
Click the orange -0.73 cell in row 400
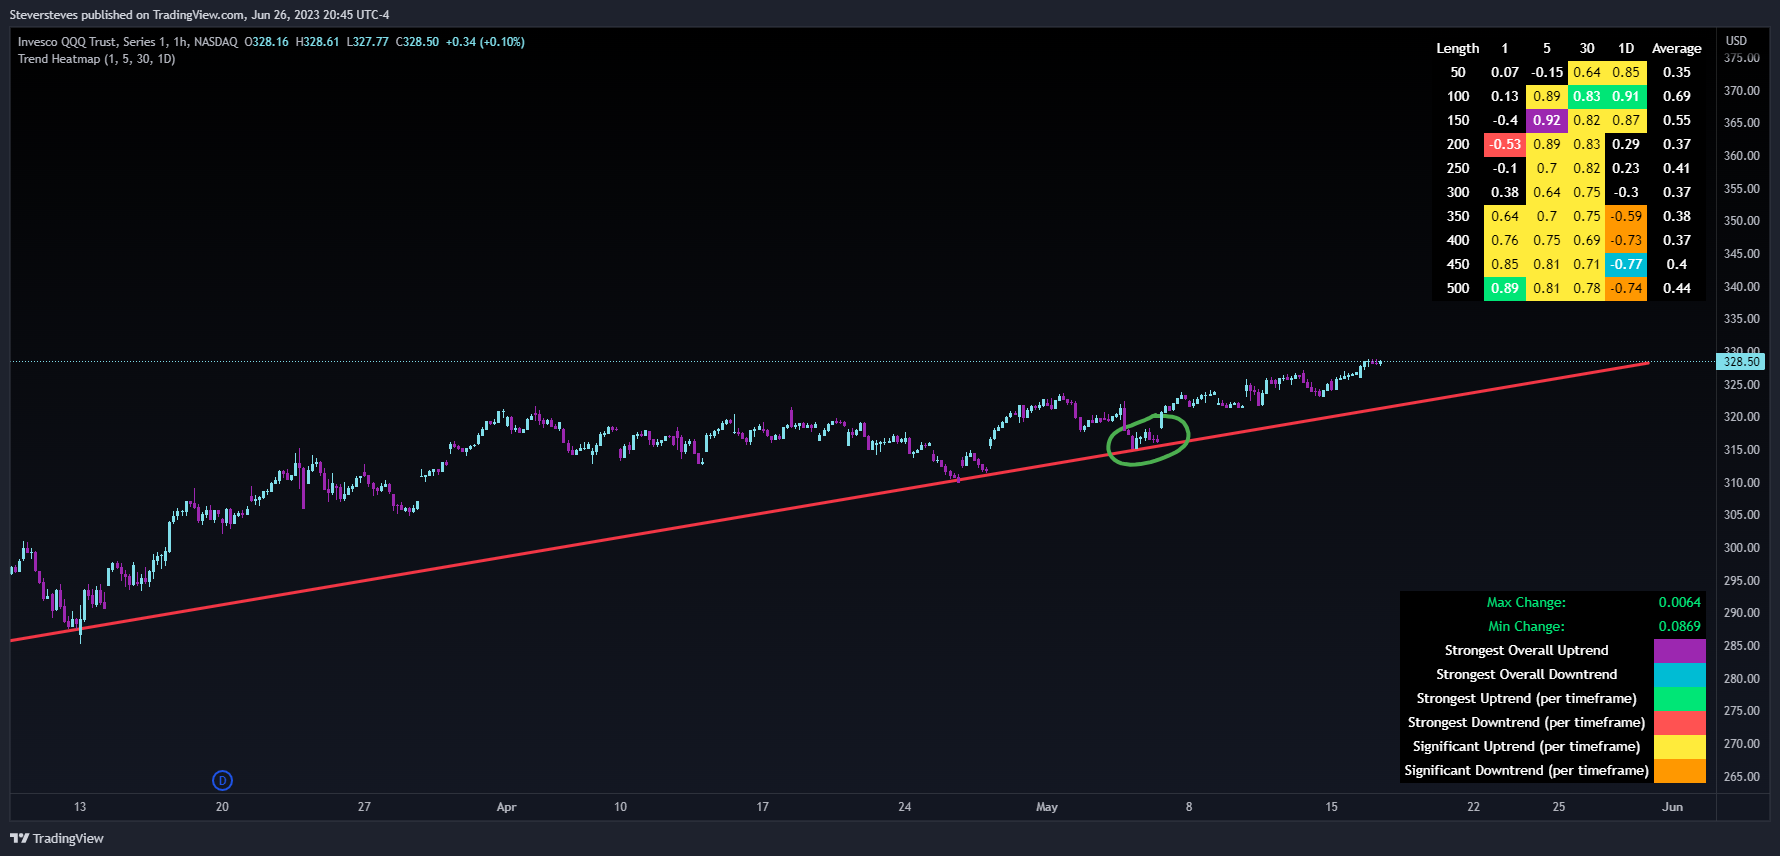[1626, 240]
